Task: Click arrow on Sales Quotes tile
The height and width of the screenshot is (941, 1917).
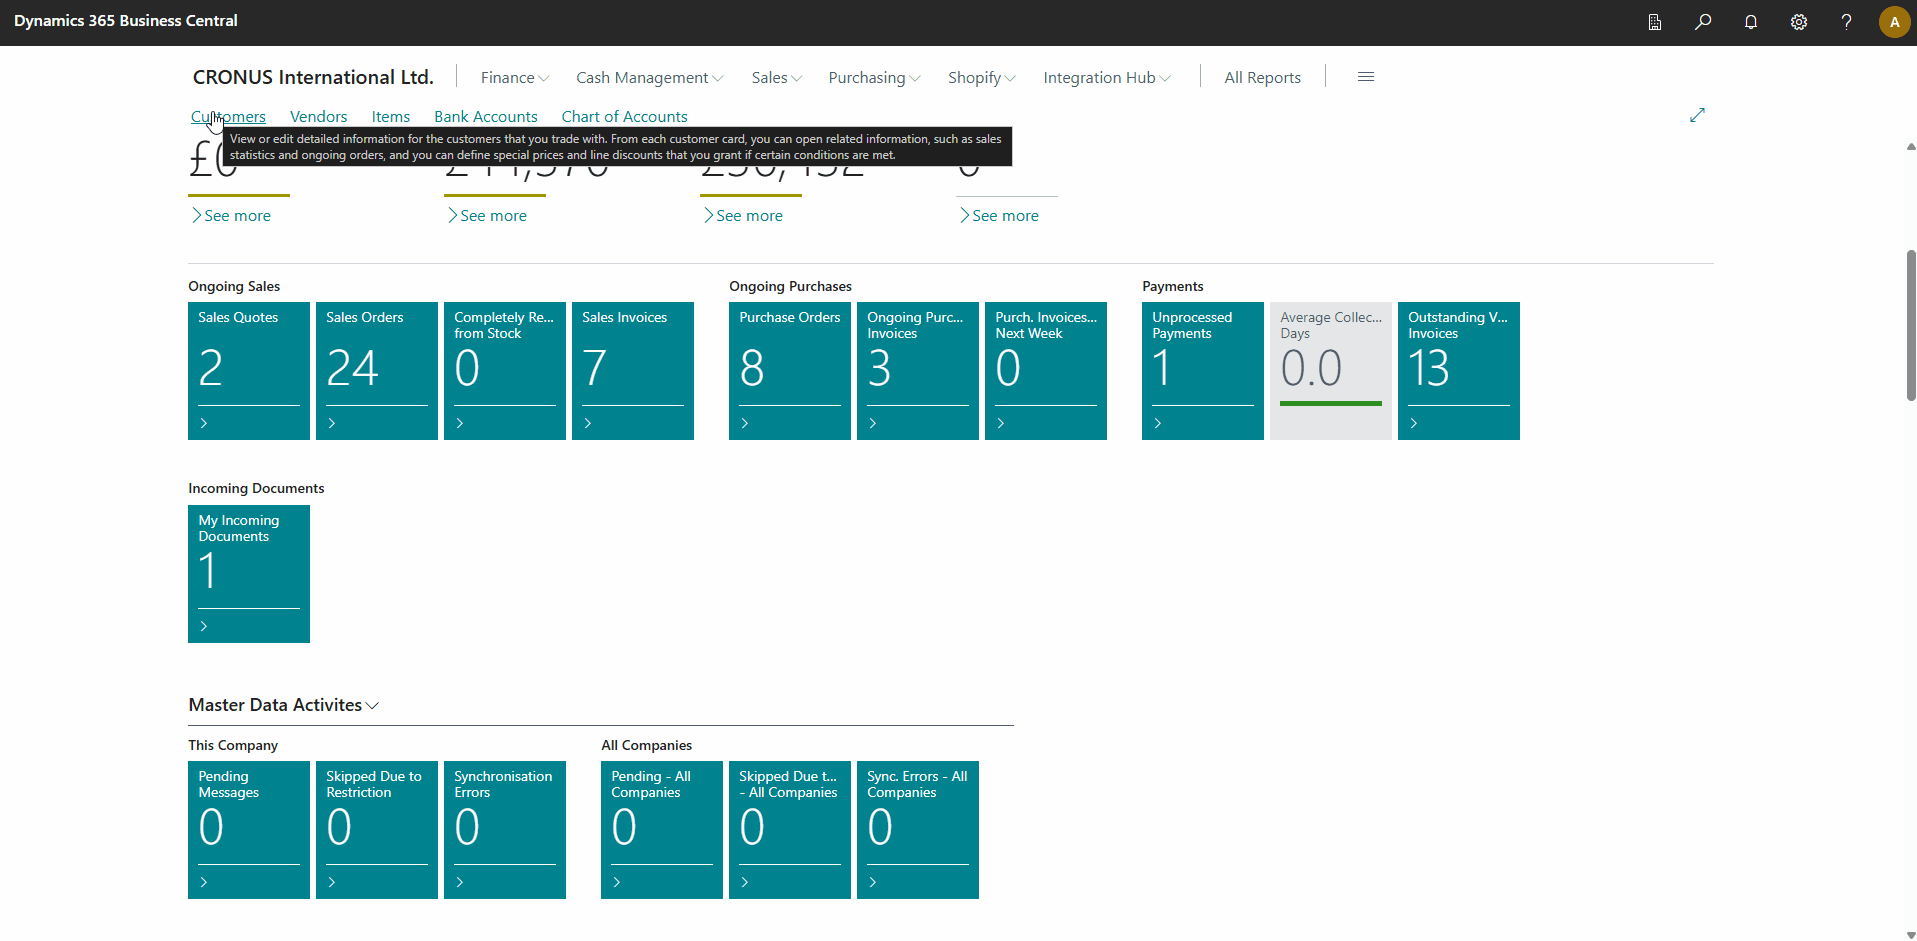Action: 204,423
